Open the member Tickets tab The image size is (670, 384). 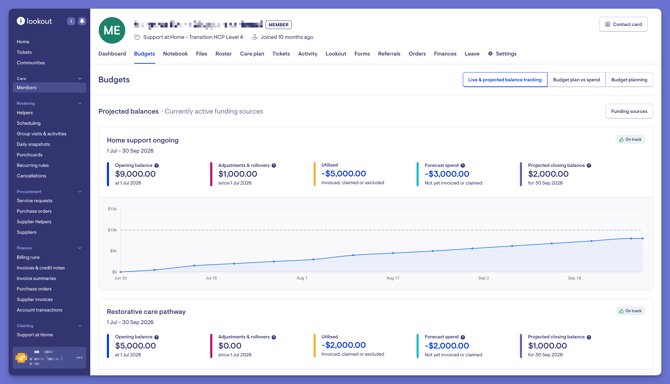pos(281,54)
